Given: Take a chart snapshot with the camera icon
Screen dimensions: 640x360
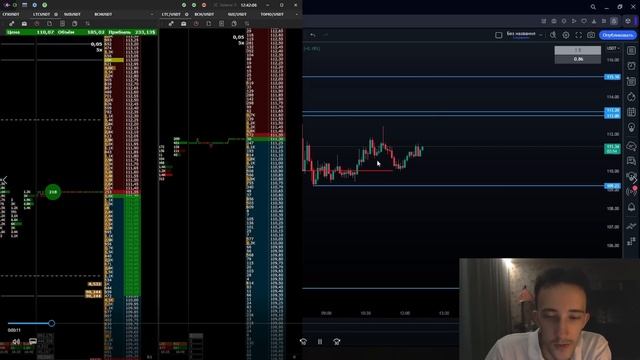Looking at the screenshot, I should [591, 35].
